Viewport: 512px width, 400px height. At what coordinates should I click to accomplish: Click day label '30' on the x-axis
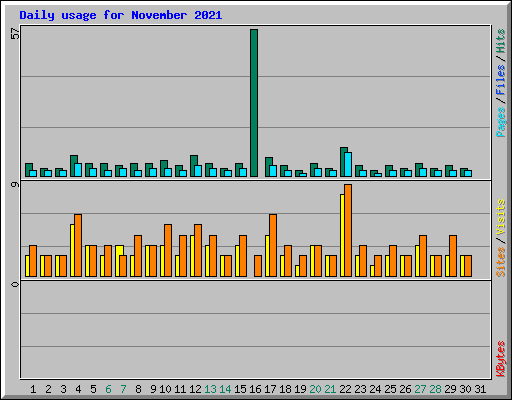[465, 389]
